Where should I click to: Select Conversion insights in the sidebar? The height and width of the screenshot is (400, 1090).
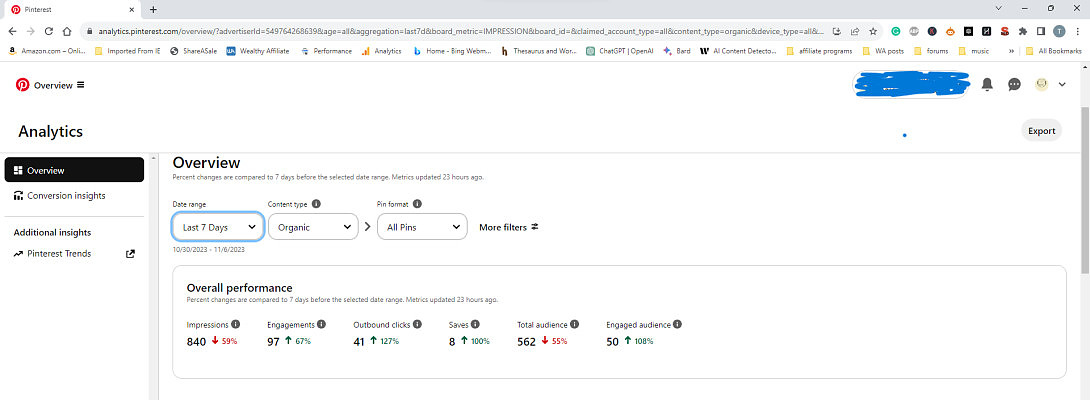click(x=66, y=196)
